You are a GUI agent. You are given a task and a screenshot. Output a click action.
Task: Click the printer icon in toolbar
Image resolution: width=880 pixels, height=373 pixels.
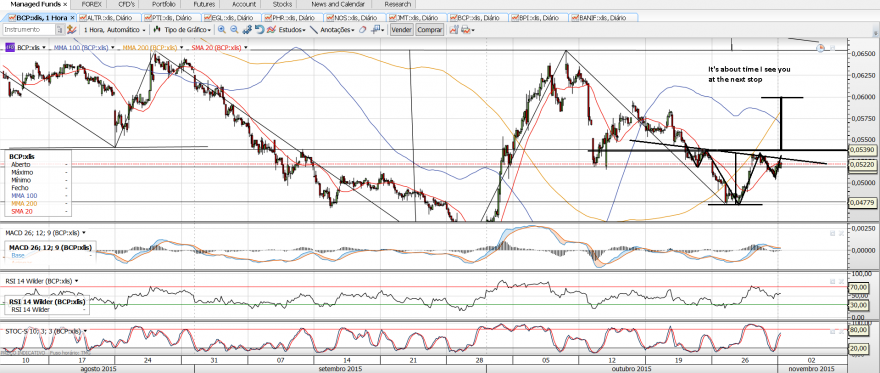(x=466, y=30)
